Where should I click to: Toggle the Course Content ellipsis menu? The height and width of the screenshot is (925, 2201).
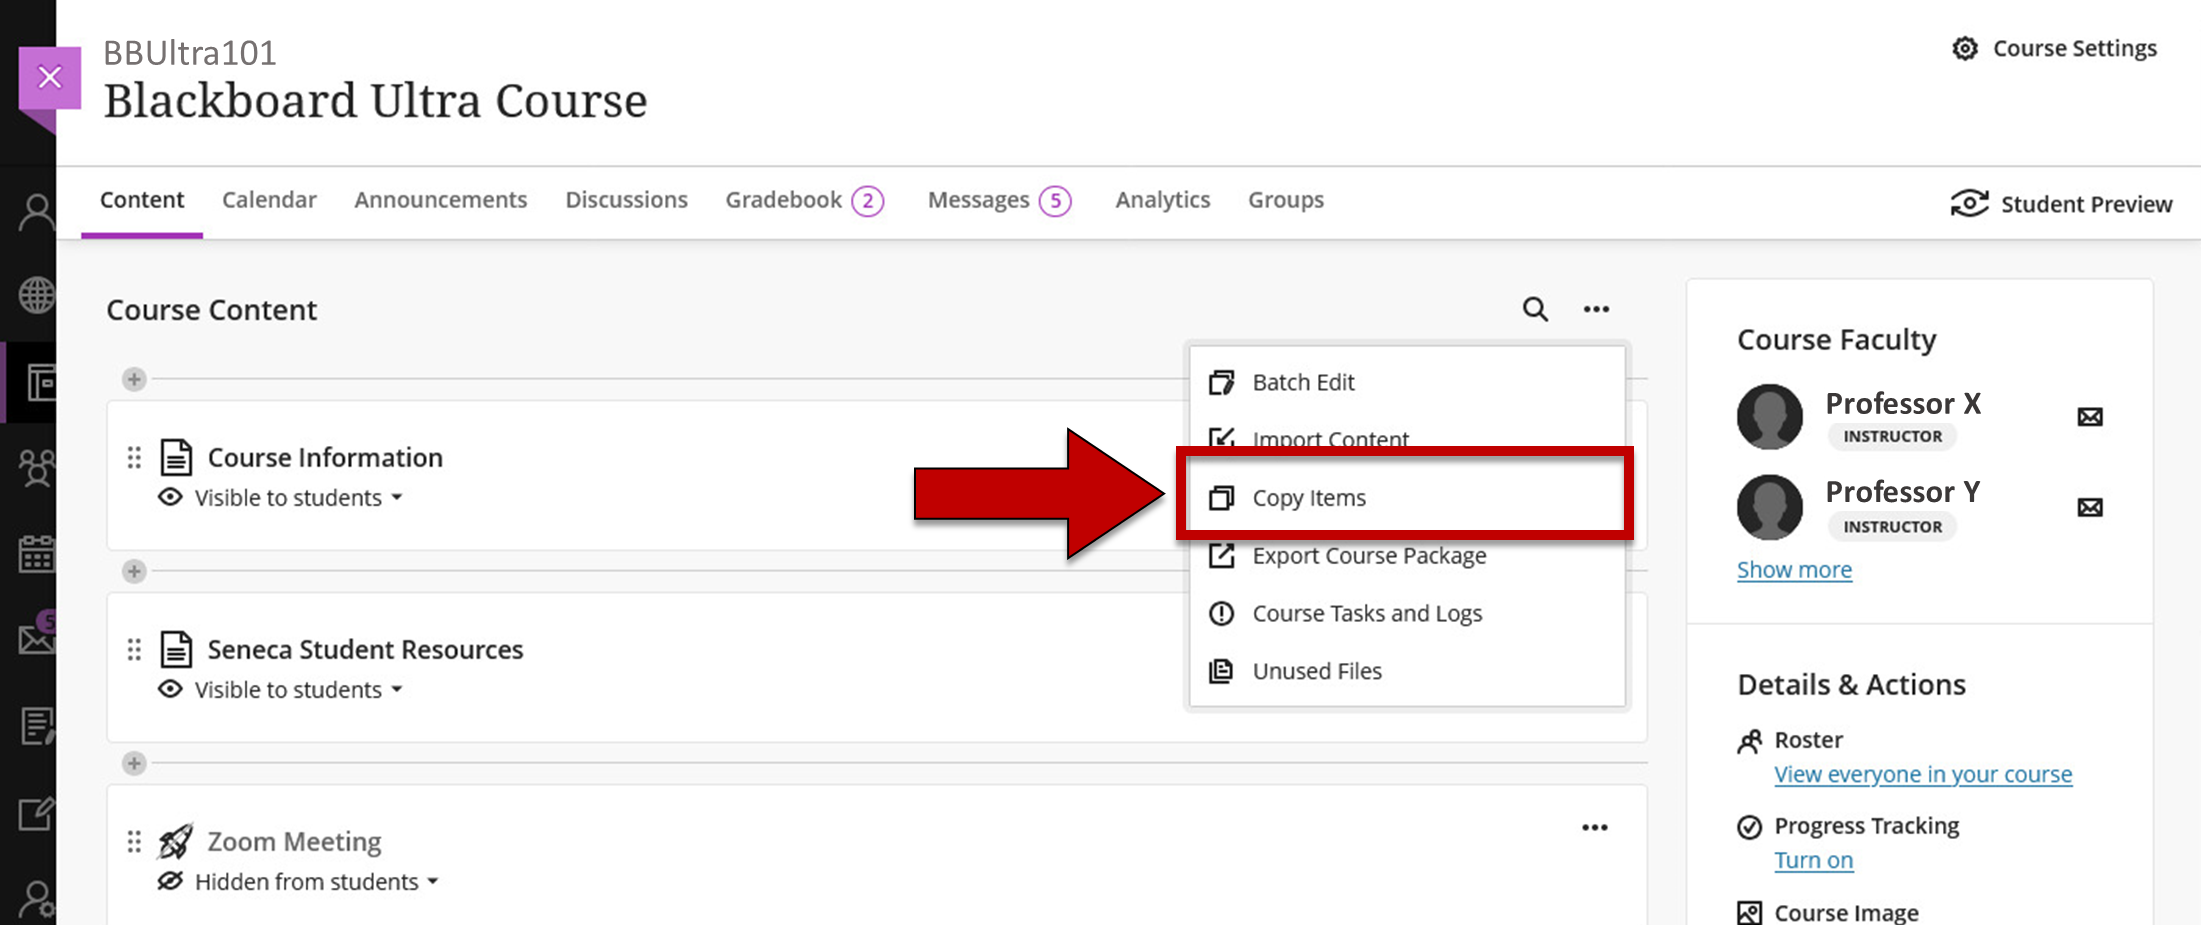(1596, 309)
